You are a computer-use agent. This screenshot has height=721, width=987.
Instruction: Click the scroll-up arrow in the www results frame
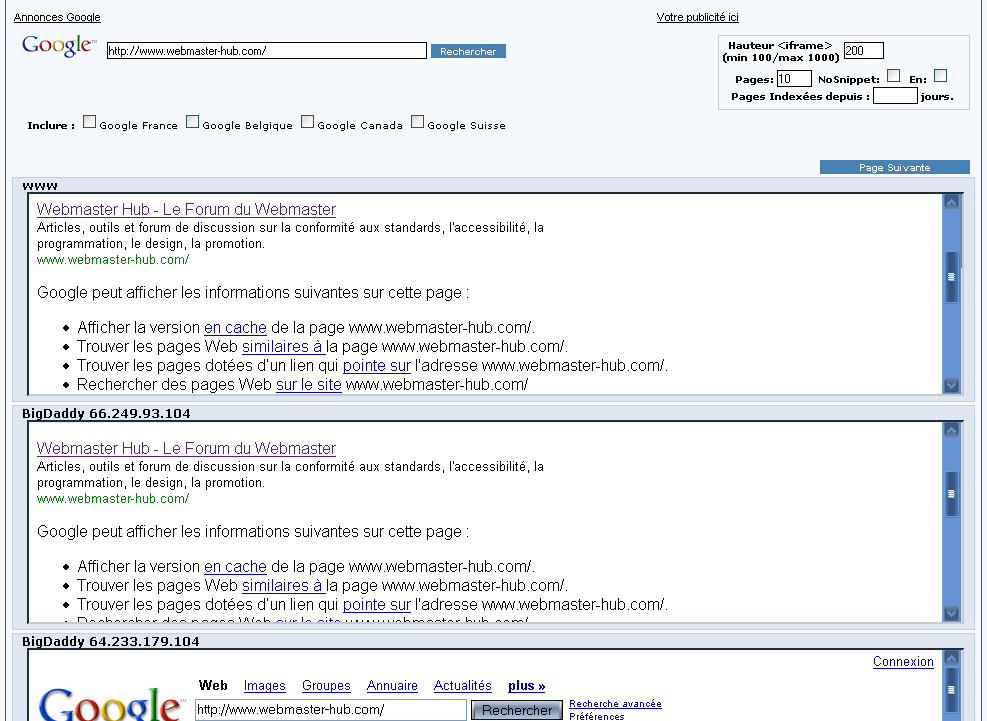tap(951, 202)
